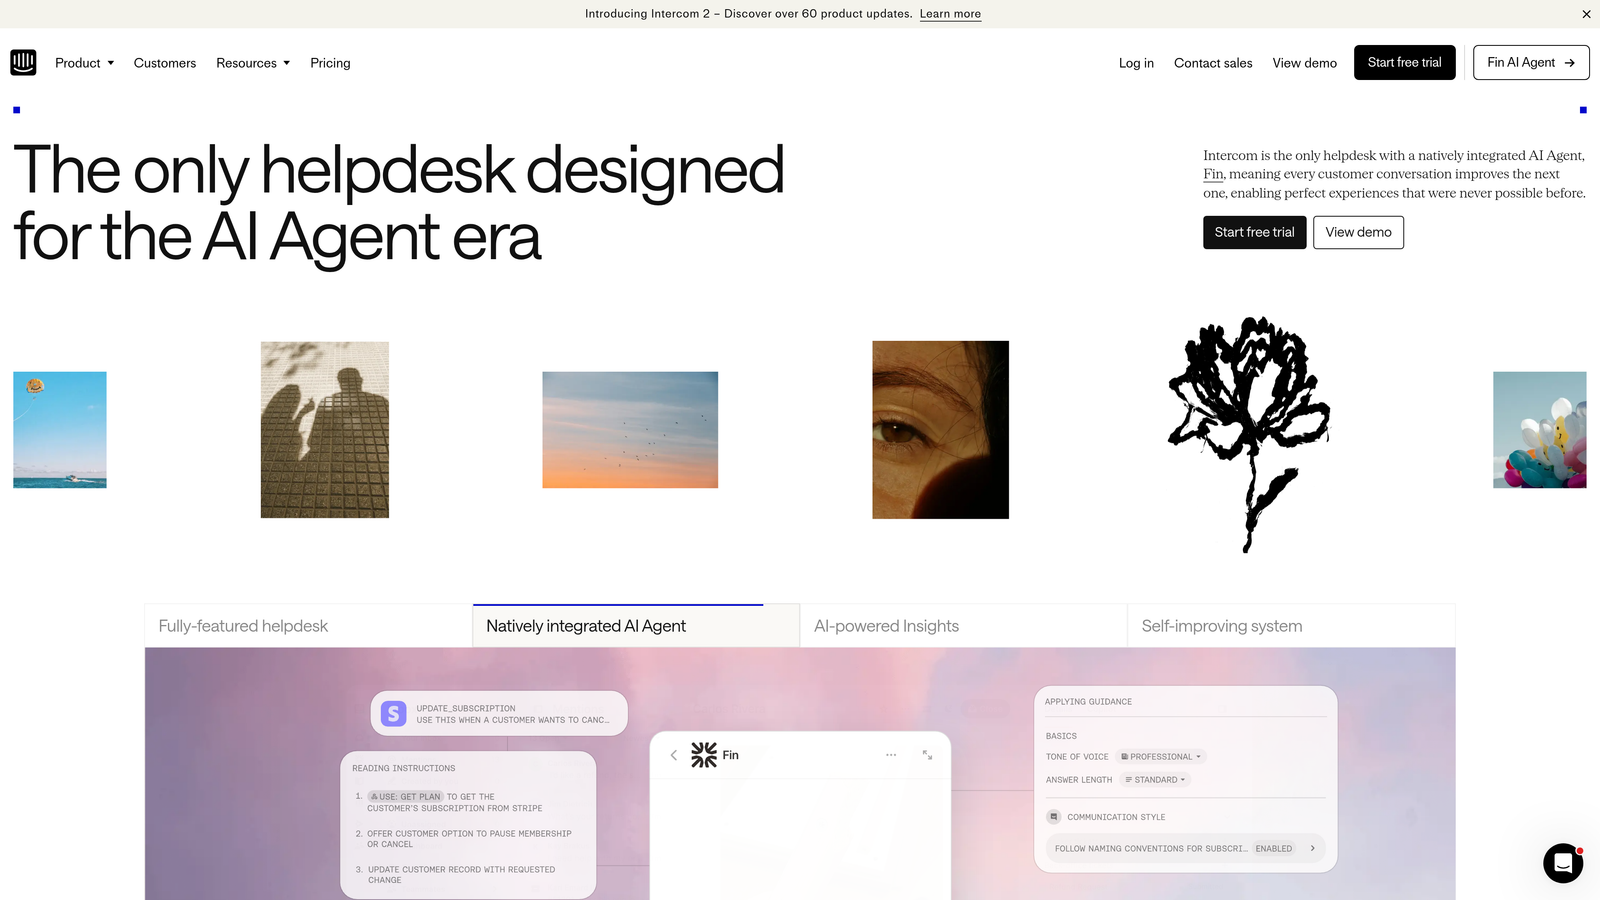Click the Communication Style icon
The height and width of the screenshot is (900, 1600).
1053,817
